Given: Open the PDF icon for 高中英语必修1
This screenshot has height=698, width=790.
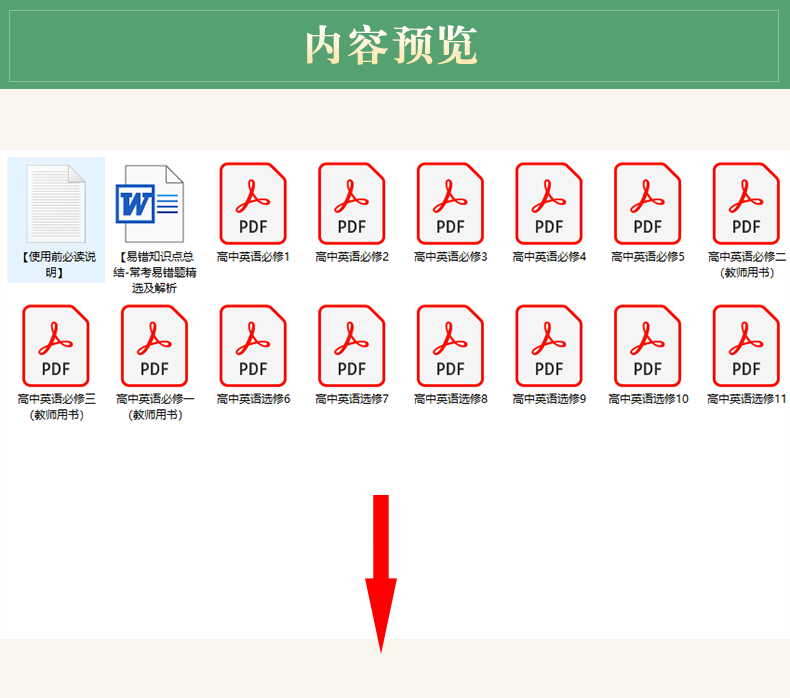Looking at the screenshot, I should (253, 204).
